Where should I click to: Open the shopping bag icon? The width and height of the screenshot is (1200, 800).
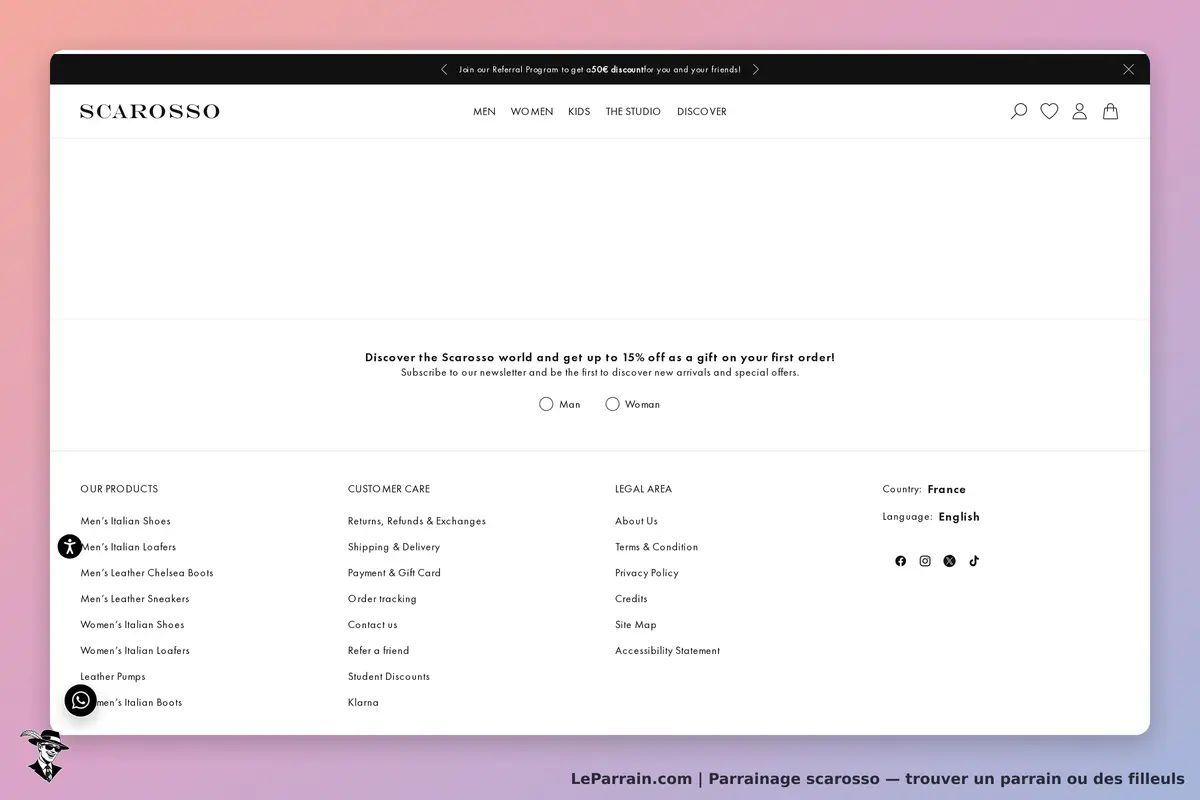tap(1110, 111)
